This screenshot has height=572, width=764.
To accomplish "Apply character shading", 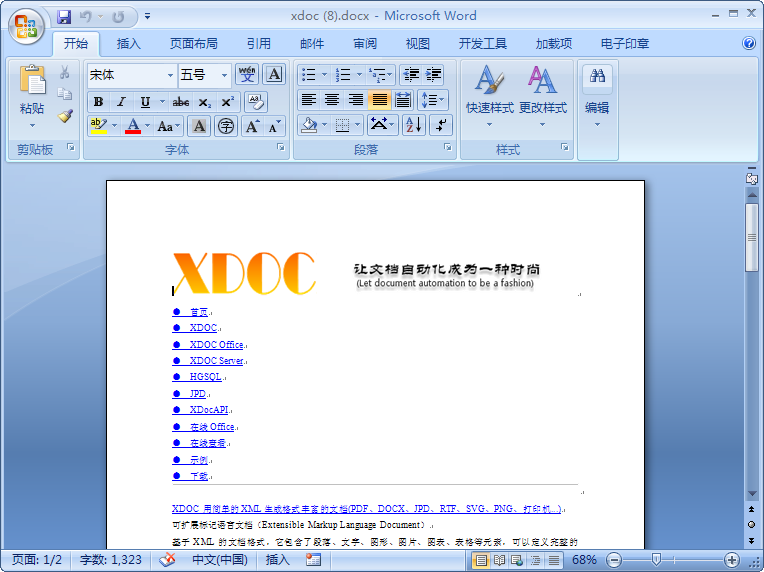I will coord(199,127).
